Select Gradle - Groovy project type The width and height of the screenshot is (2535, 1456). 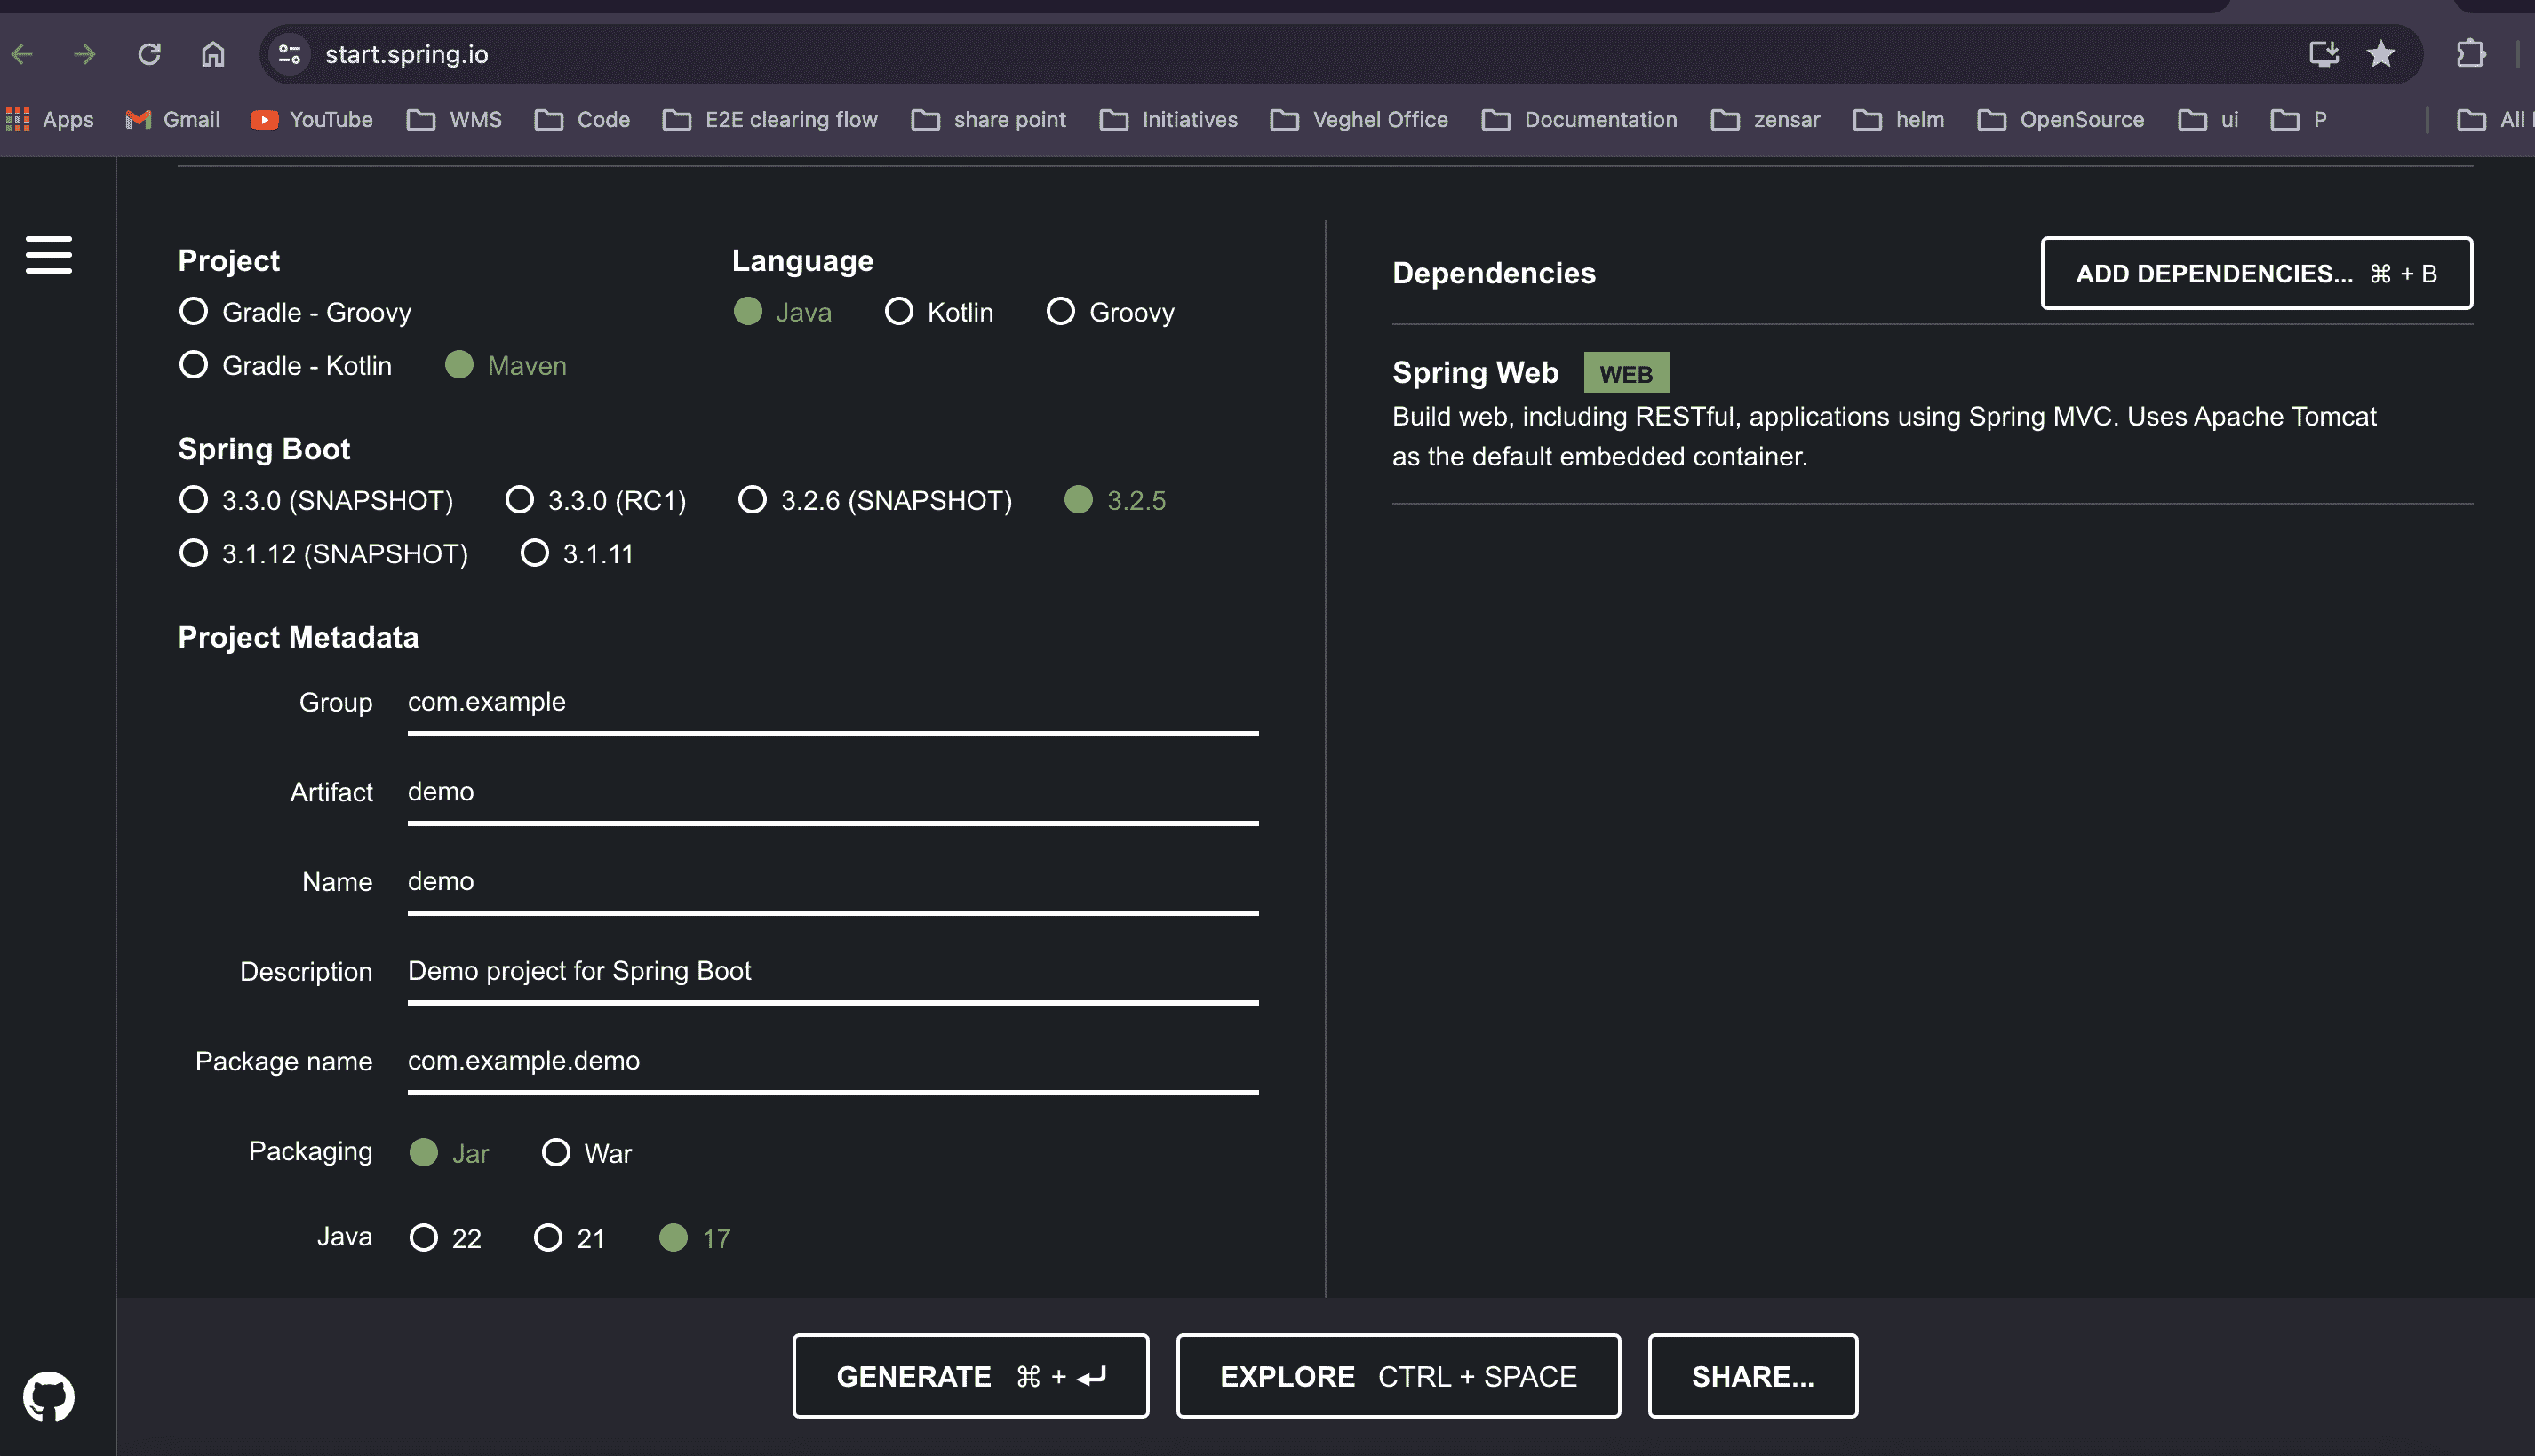(194, 312)
